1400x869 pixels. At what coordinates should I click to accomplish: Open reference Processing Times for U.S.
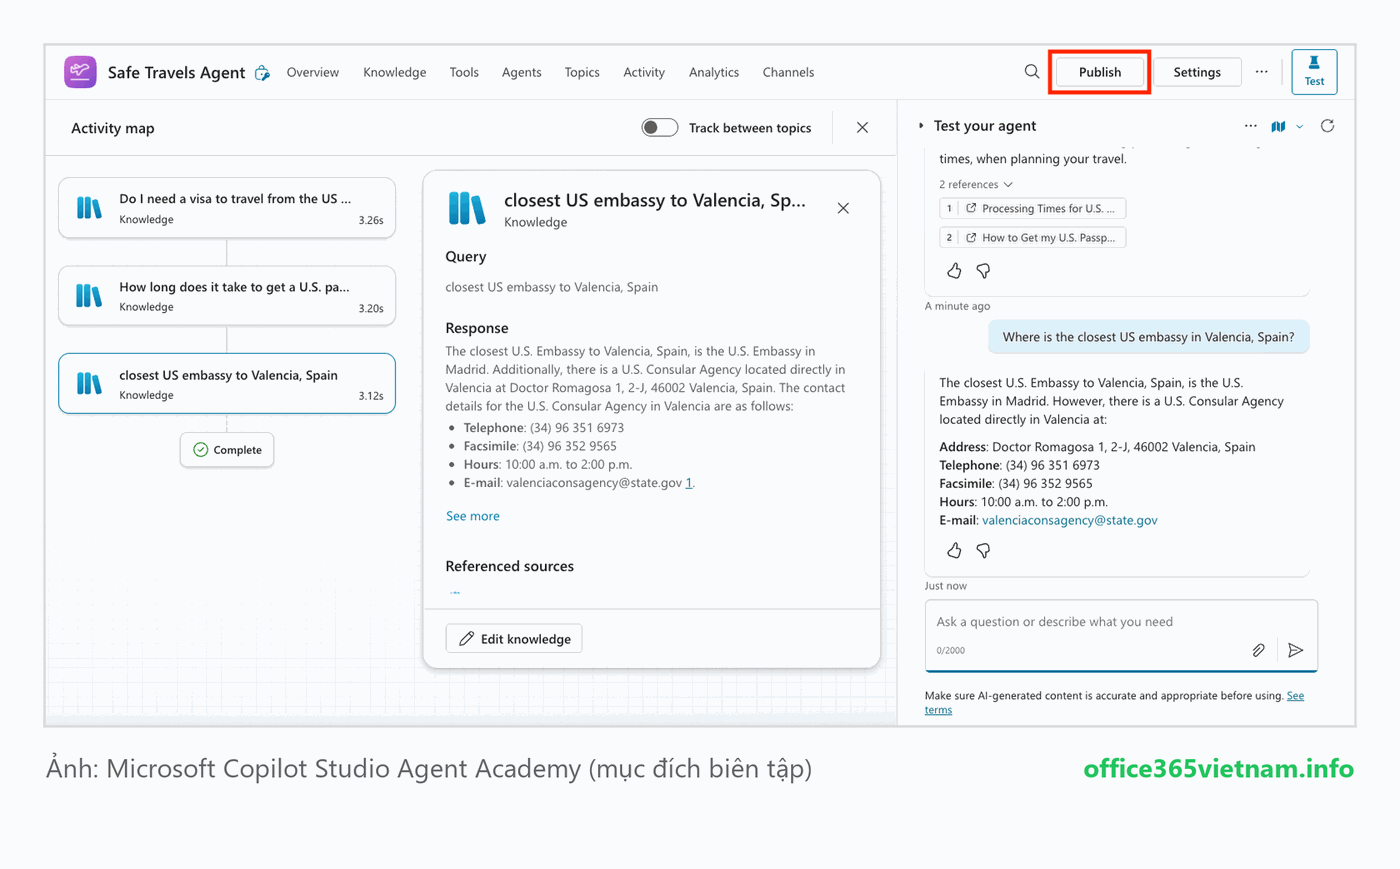[x=1033, y=208]
